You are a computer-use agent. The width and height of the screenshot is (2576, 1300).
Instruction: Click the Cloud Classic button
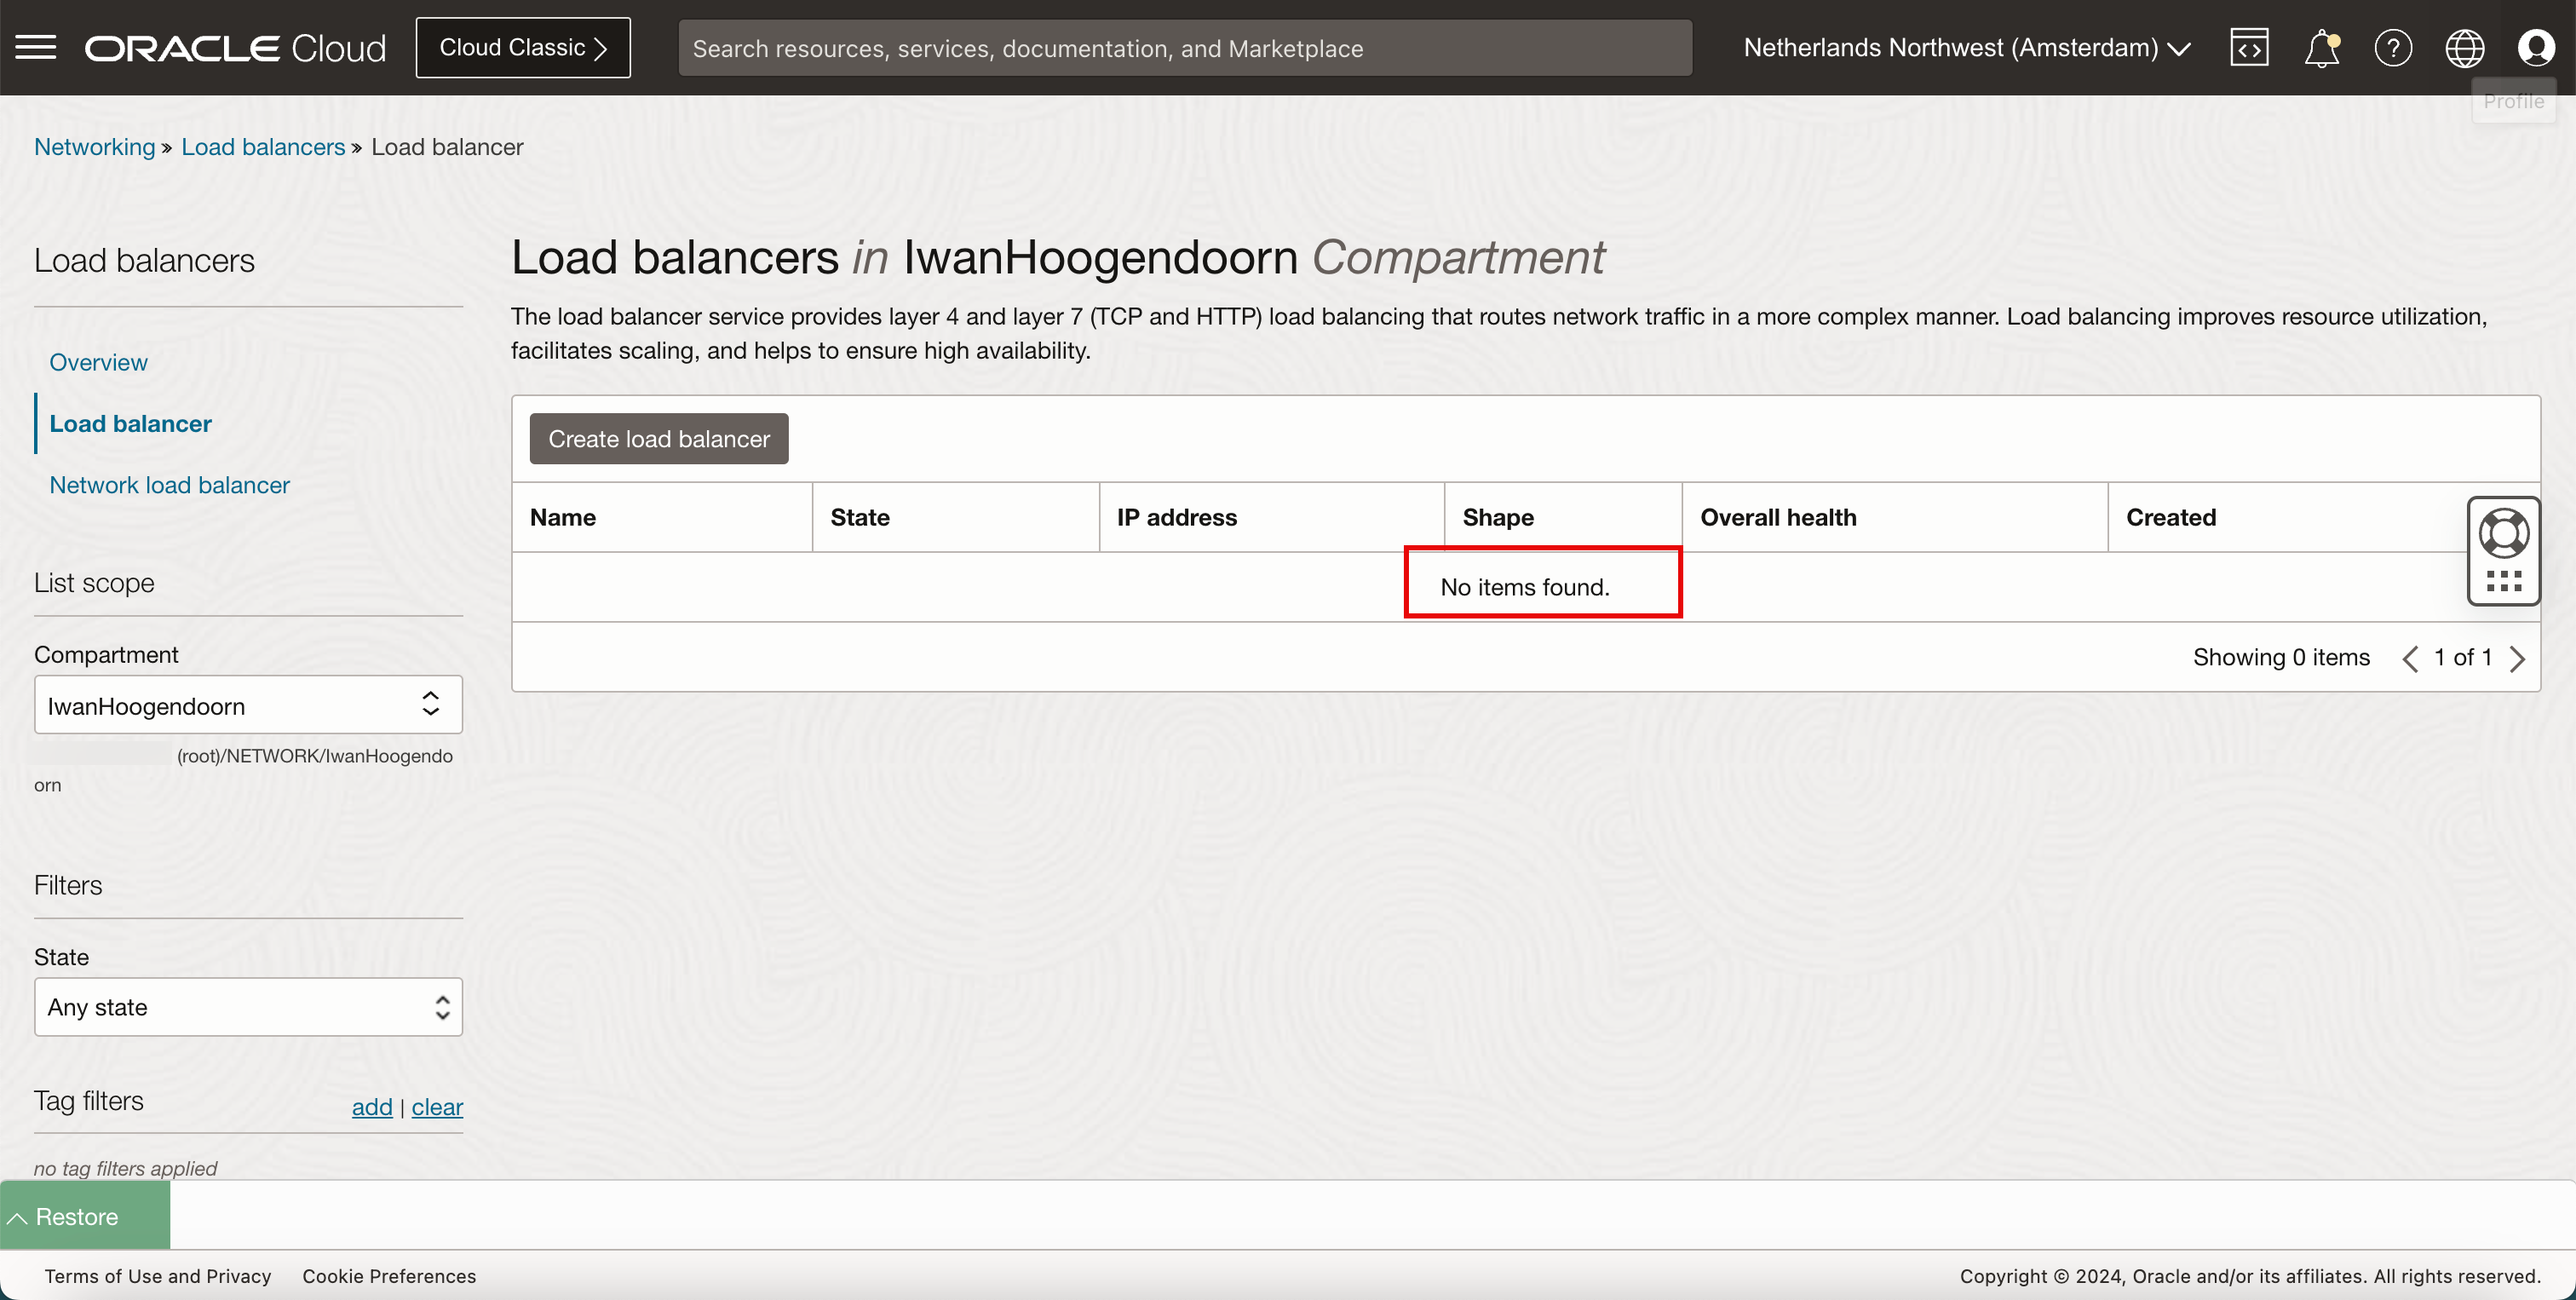coord(522,47)
